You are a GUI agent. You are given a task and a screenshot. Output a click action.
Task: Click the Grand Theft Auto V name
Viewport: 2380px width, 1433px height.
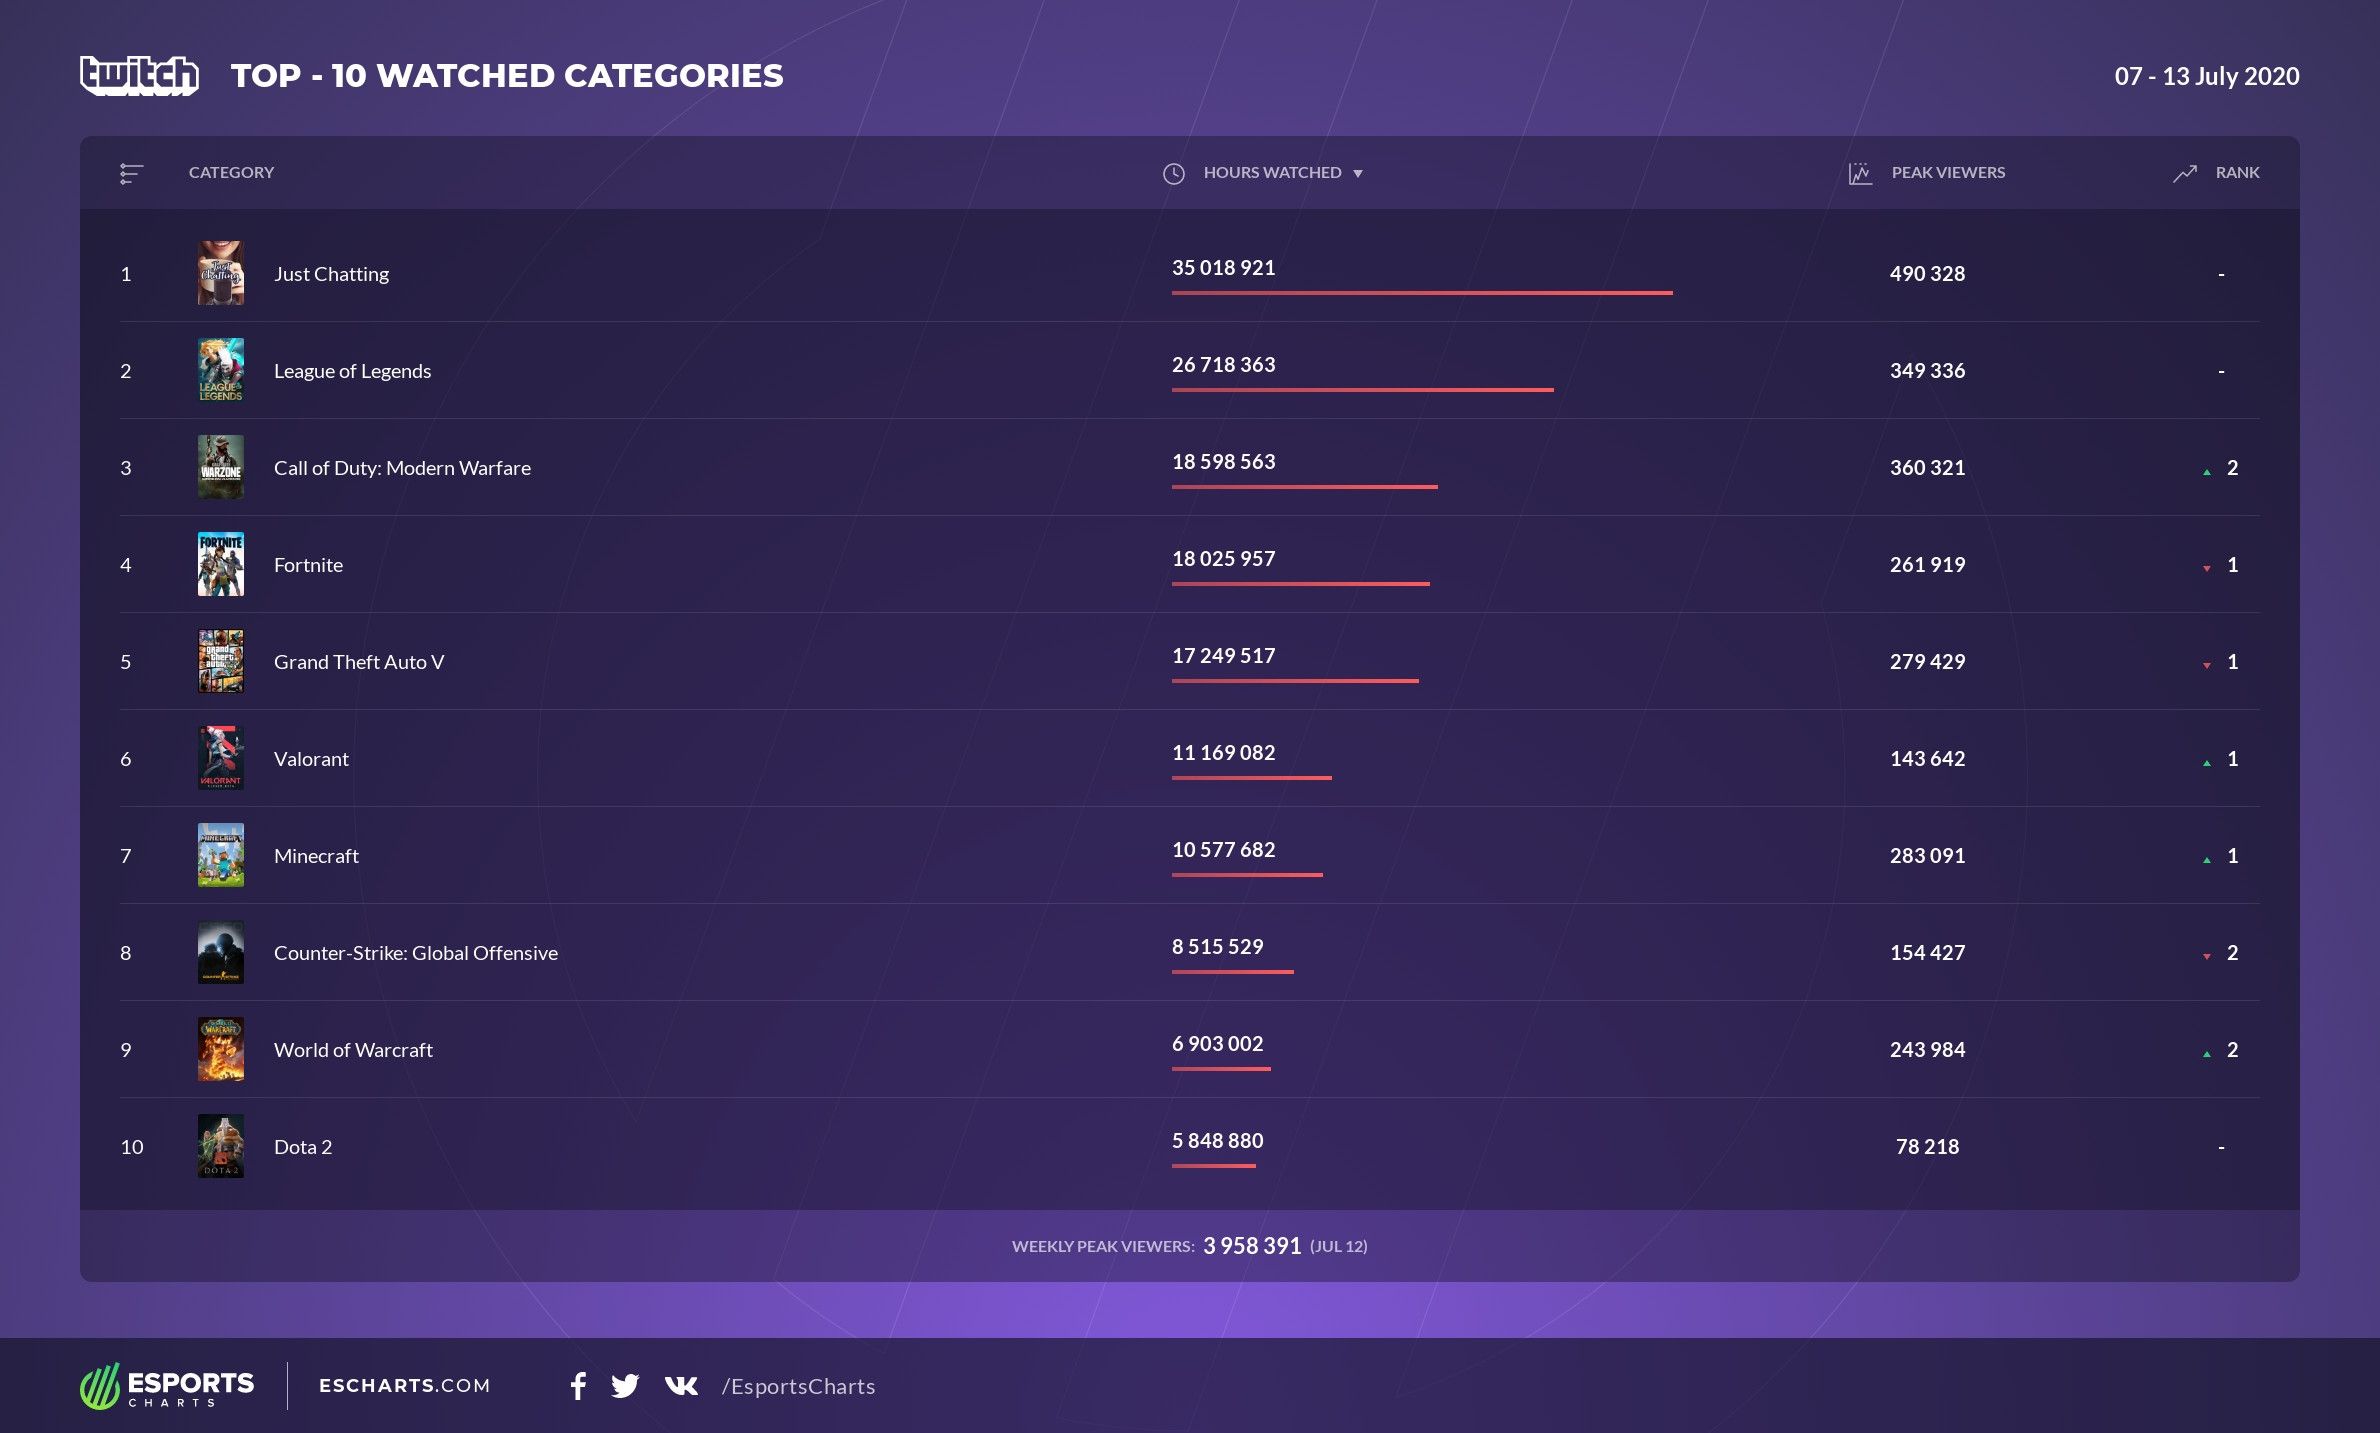click(x=359, y=662)
